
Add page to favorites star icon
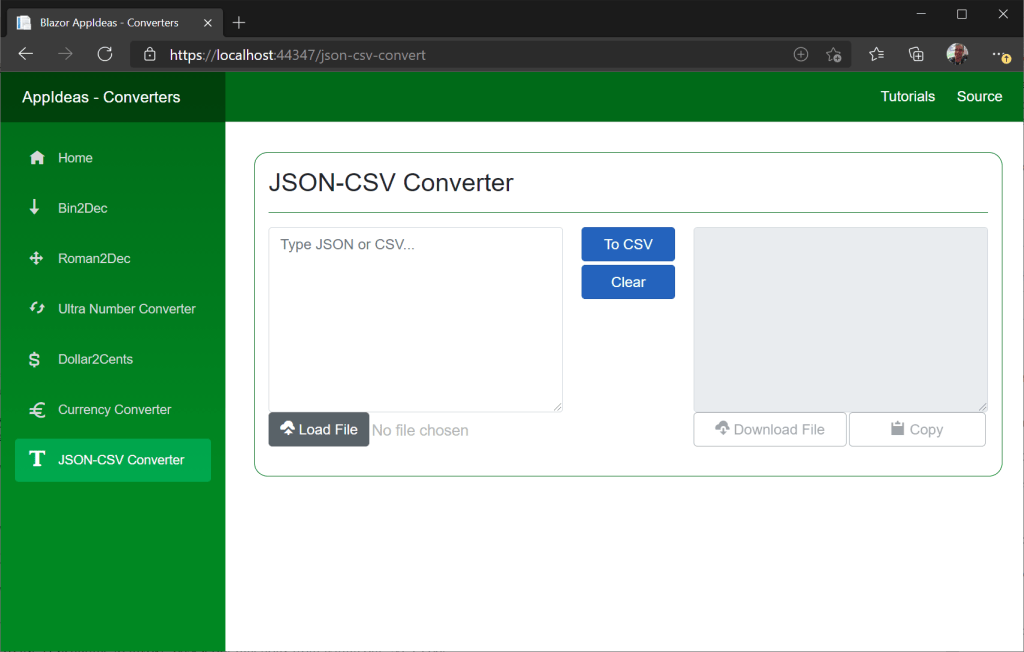point(833,55)
